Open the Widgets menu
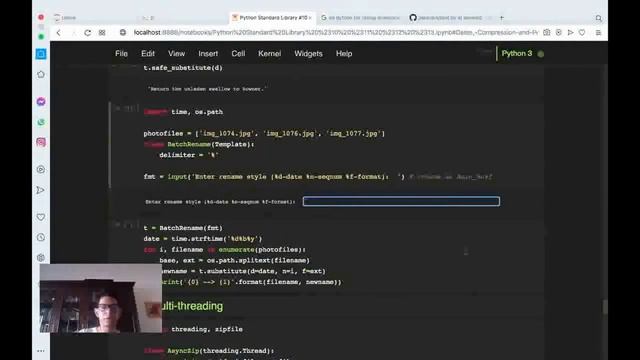The width and height of the screenshot is (640, 360). point(308,53)
